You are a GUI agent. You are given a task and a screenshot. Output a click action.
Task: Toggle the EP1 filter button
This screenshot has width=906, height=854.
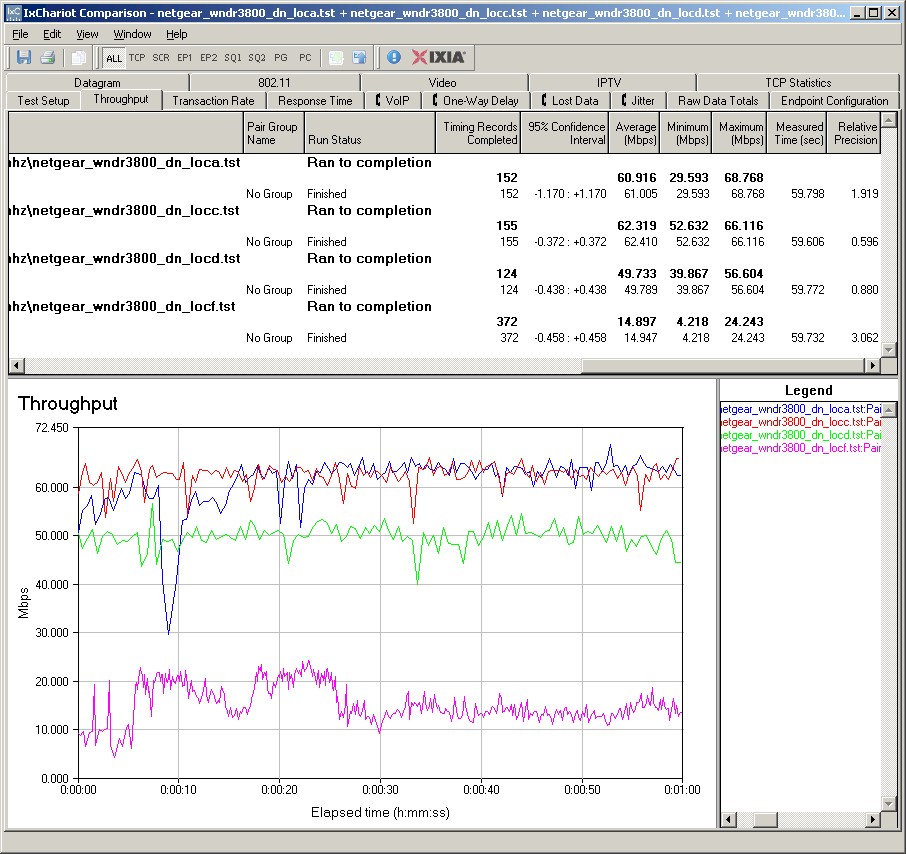click(184, 58)
